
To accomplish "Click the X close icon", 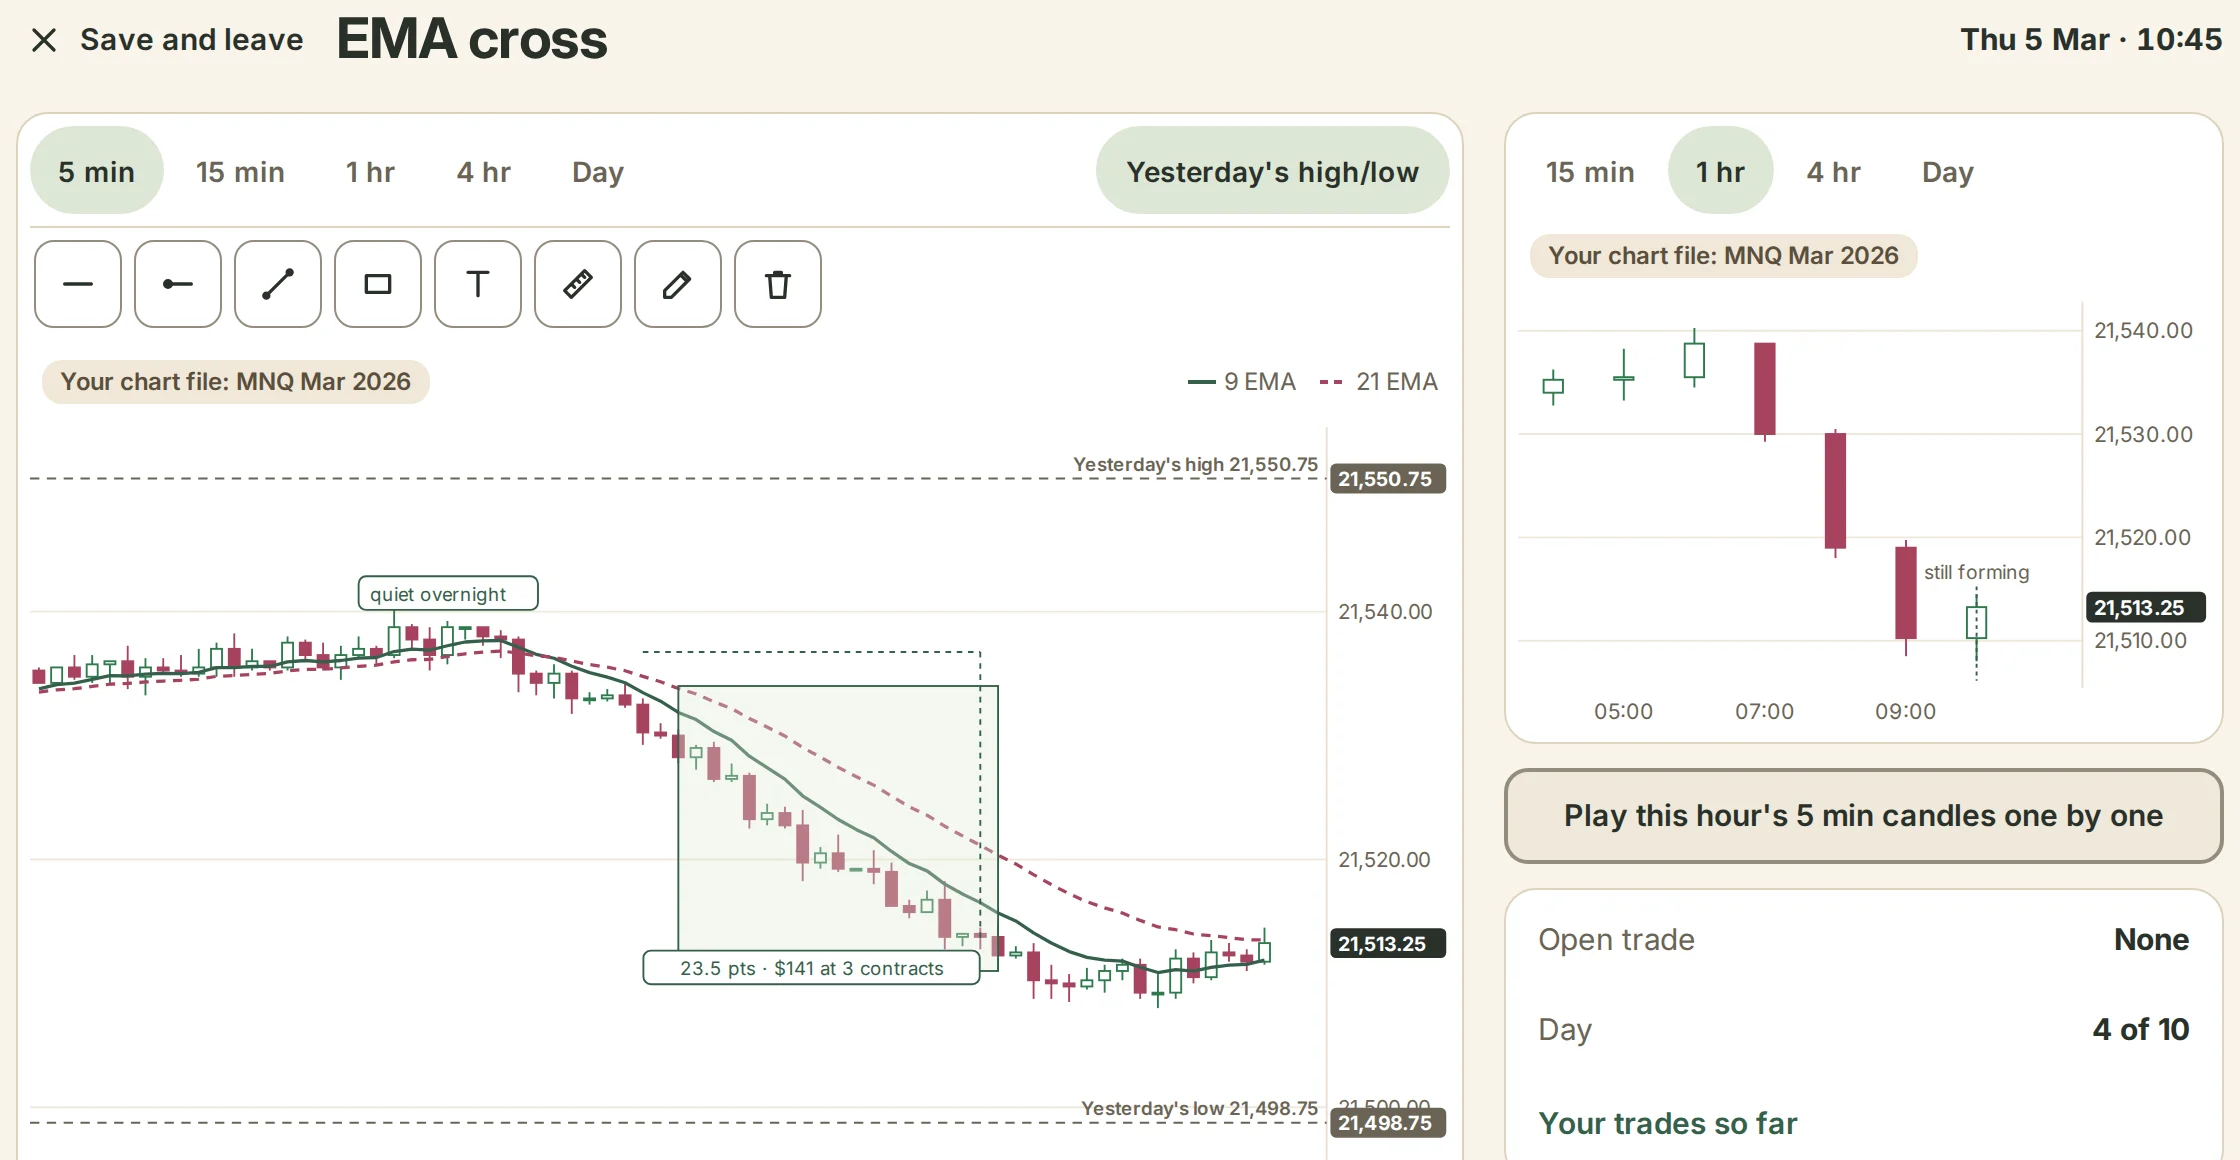I will (44, 40).
